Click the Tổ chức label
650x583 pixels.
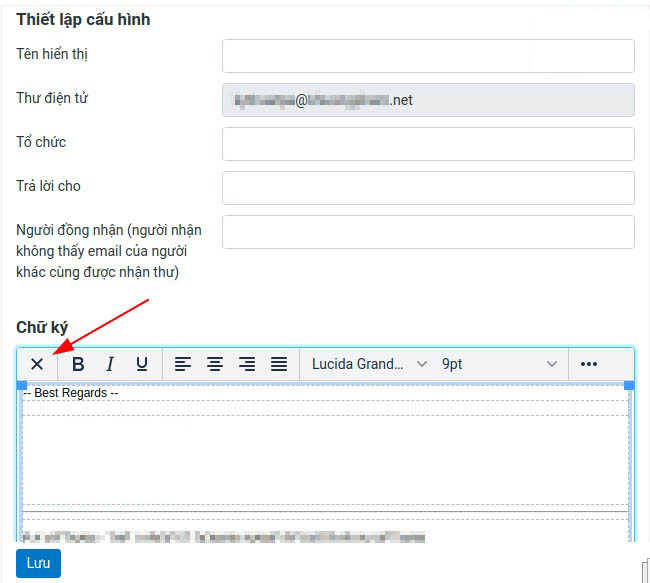pyautogui.click(x=41, y=142)
